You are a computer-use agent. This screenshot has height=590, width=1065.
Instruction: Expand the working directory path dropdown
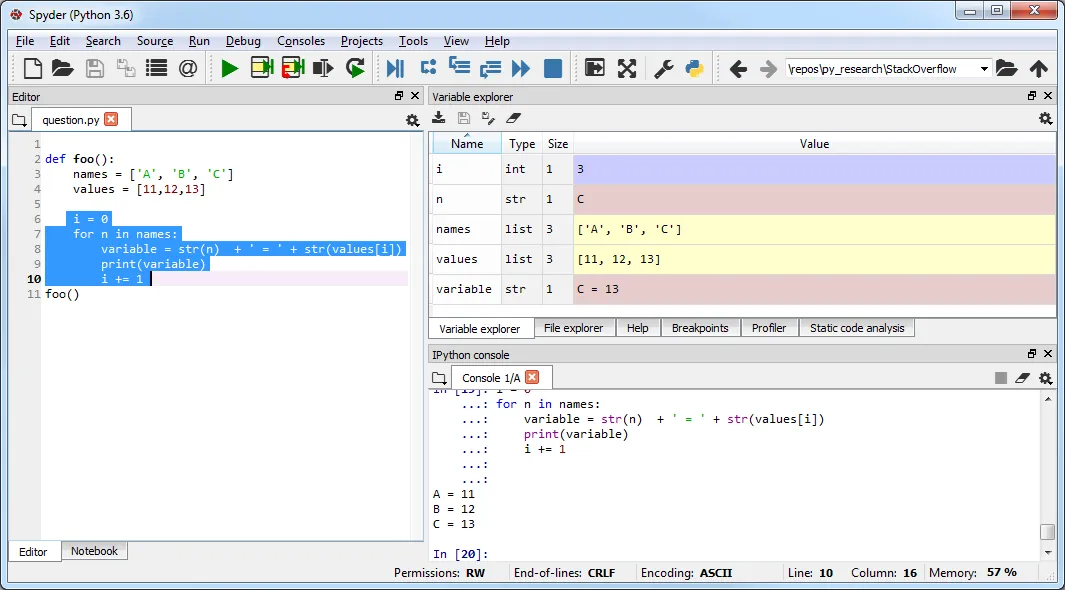pos(984,69)
